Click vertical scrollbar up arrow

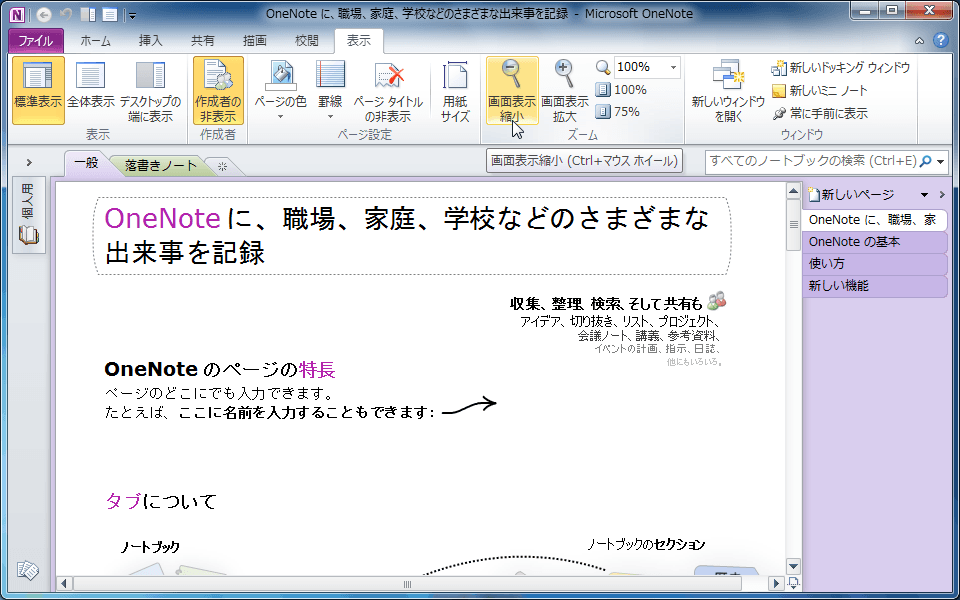(793, 192)
